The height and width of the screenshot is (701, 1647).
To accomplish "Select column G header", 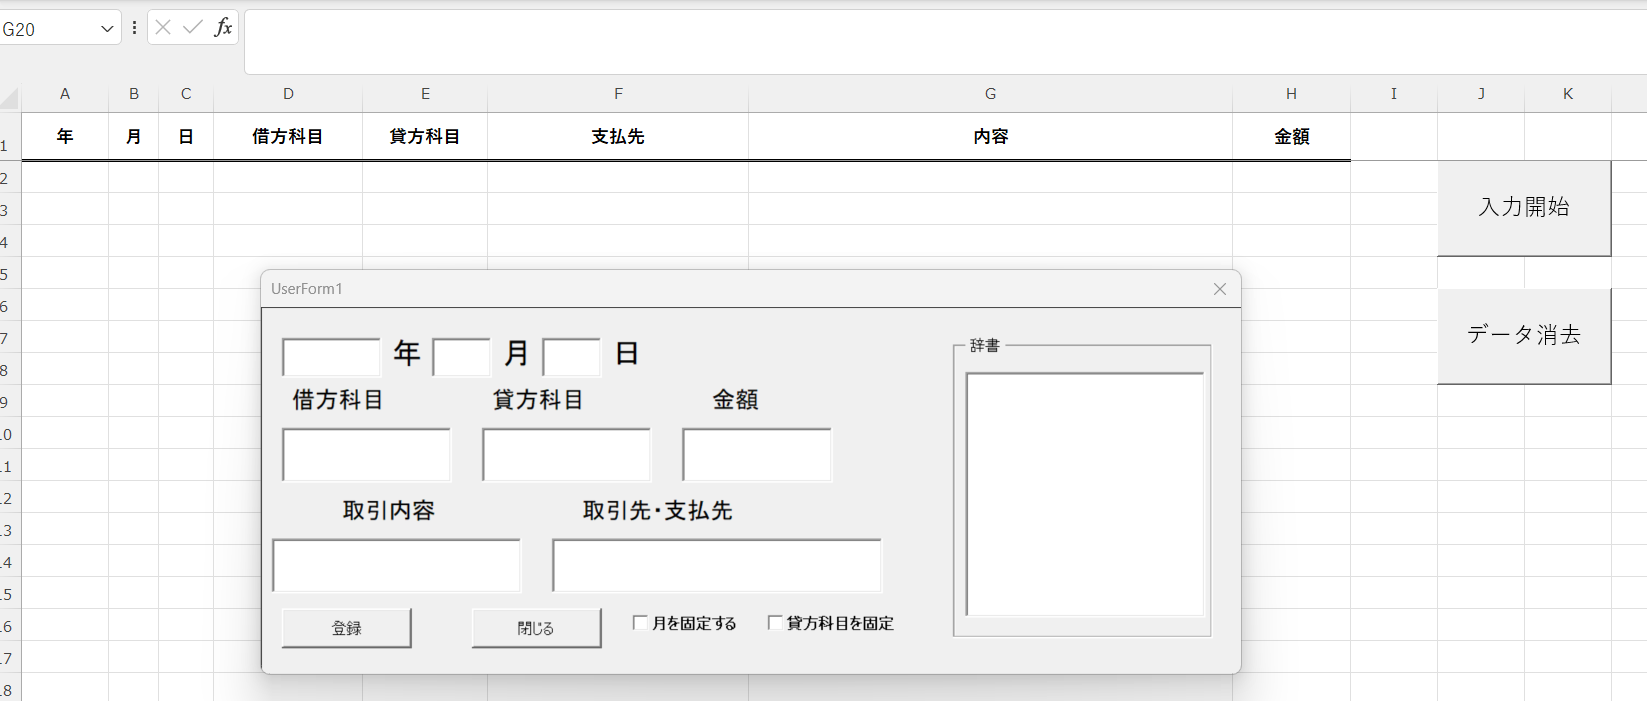I will coord(990,94).
